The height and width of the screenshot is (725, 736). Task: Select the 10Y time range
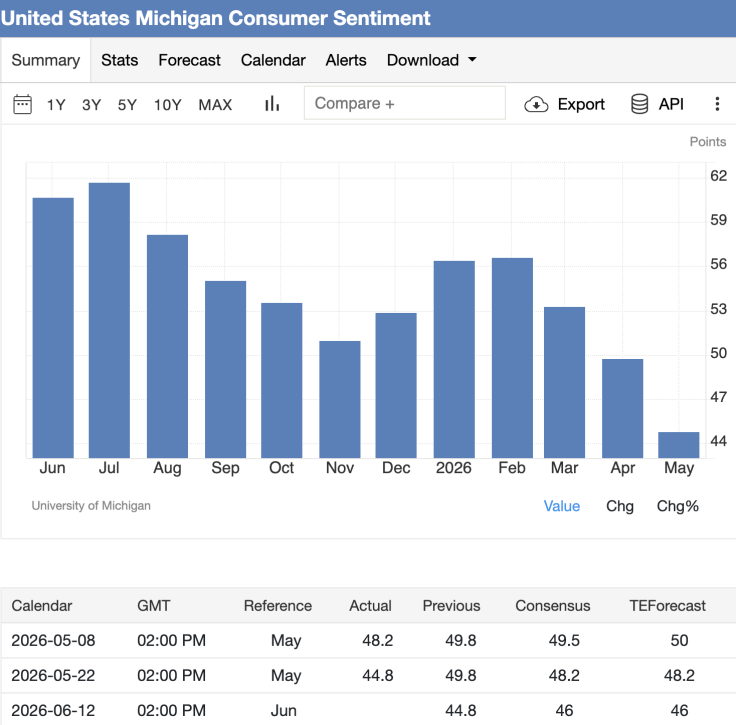pyautogui.click(x=168, y=105)
